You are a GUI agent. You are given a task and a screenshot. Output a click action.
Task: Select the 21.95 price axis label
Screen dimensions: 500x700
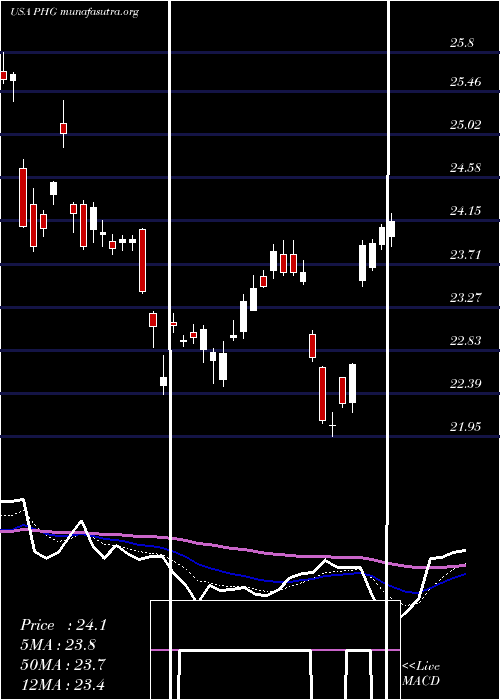click(465, 427)
